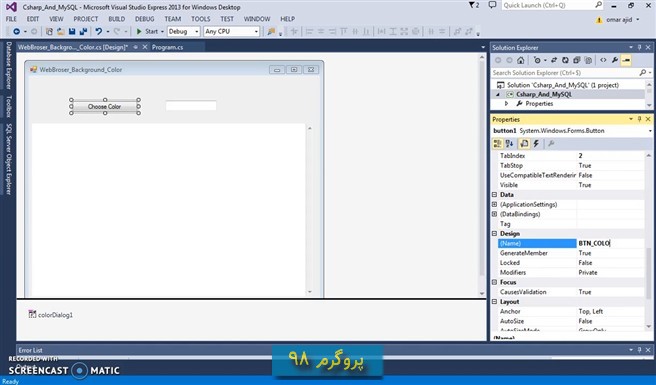This screenshot has width=656, height=385.
Task: Toggle pin on the Solution Explorer panel
Action: 639,47
